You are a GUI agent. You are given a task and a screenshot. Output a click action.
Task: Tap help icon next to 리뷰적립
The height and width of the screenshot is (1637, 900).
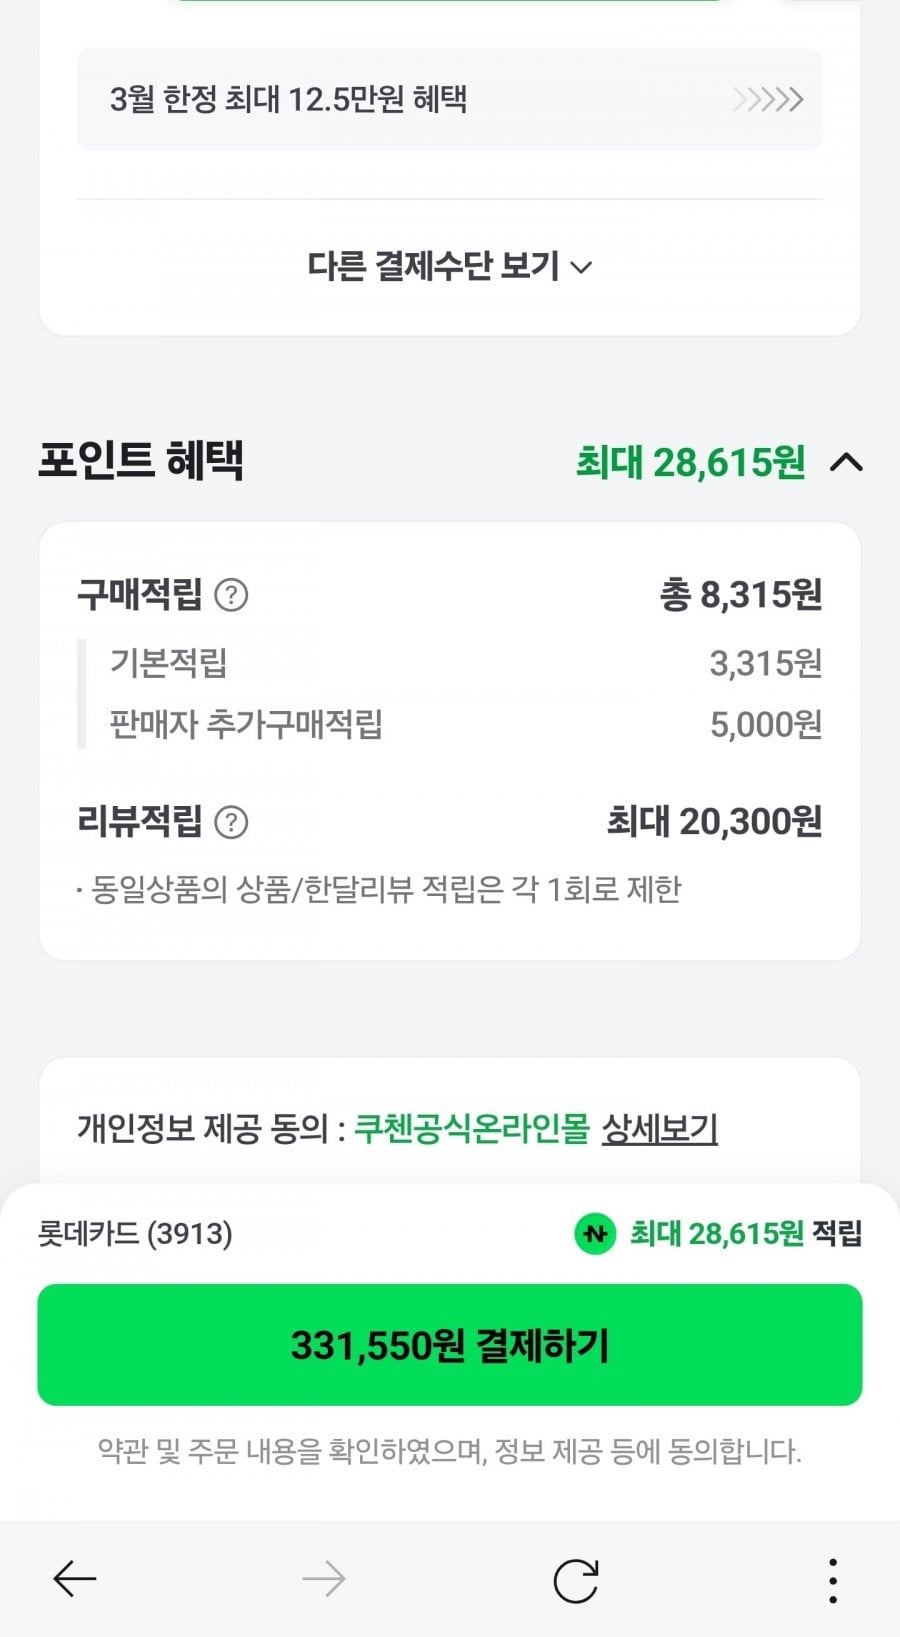232,822
